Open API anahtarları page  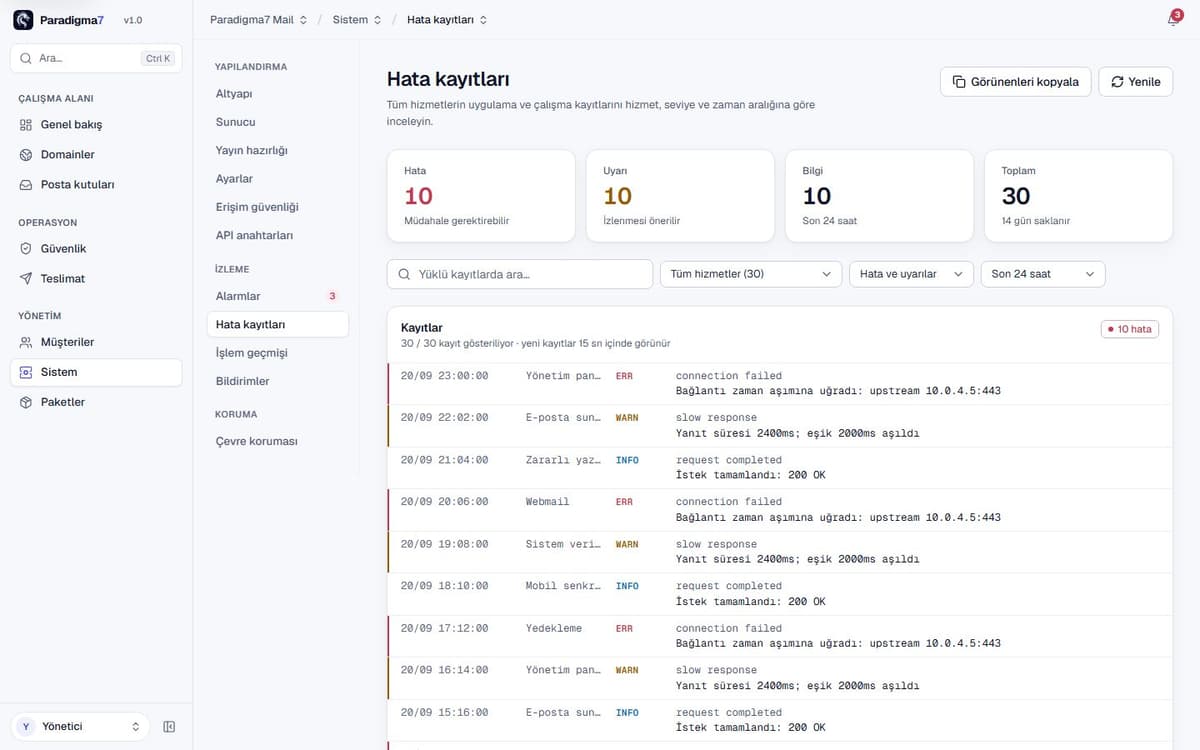277,236
